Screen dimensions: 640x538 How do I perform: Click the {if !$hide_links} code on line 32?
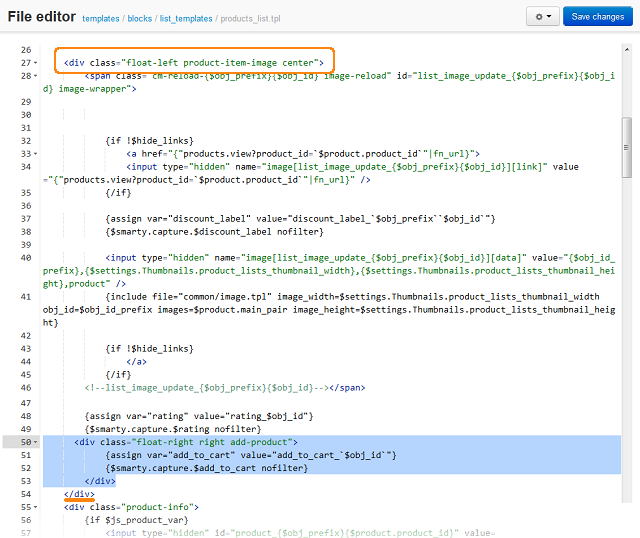(149, 141)
